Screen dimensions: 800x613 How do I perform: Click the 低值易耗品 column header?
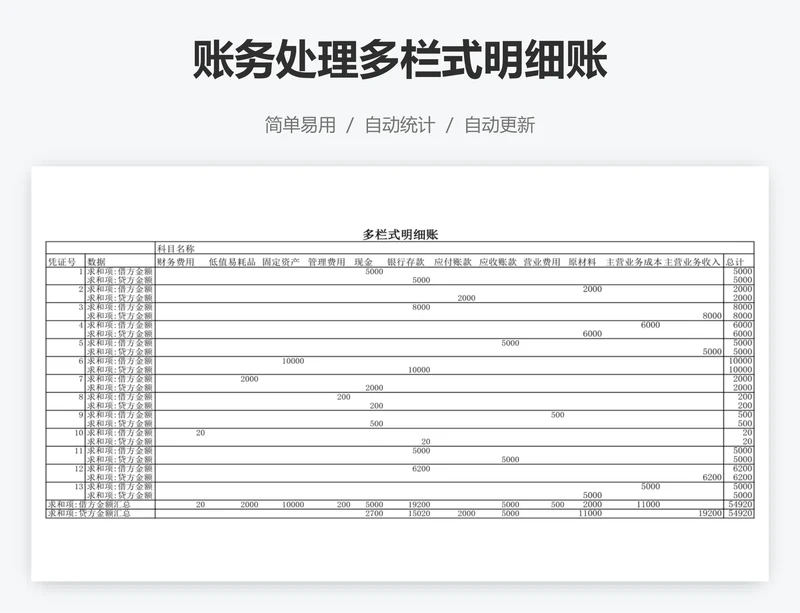click(232, 262)
